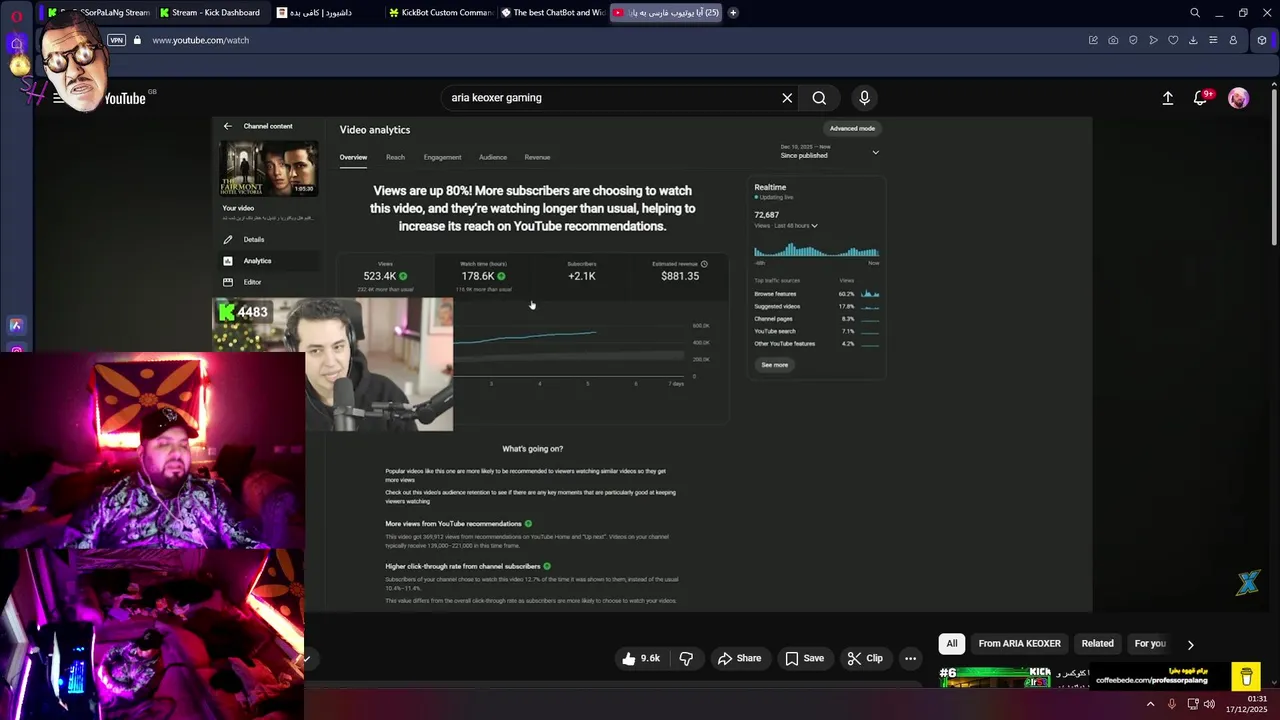1280x720 pixels.
Task: Select the Overview analytics tab
Action: click(x=353, y=157)
